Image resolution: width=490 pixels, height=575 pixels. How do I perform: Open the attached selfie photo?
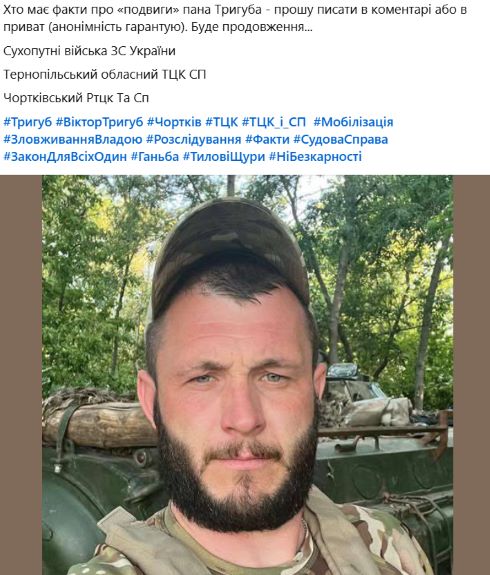247,375
